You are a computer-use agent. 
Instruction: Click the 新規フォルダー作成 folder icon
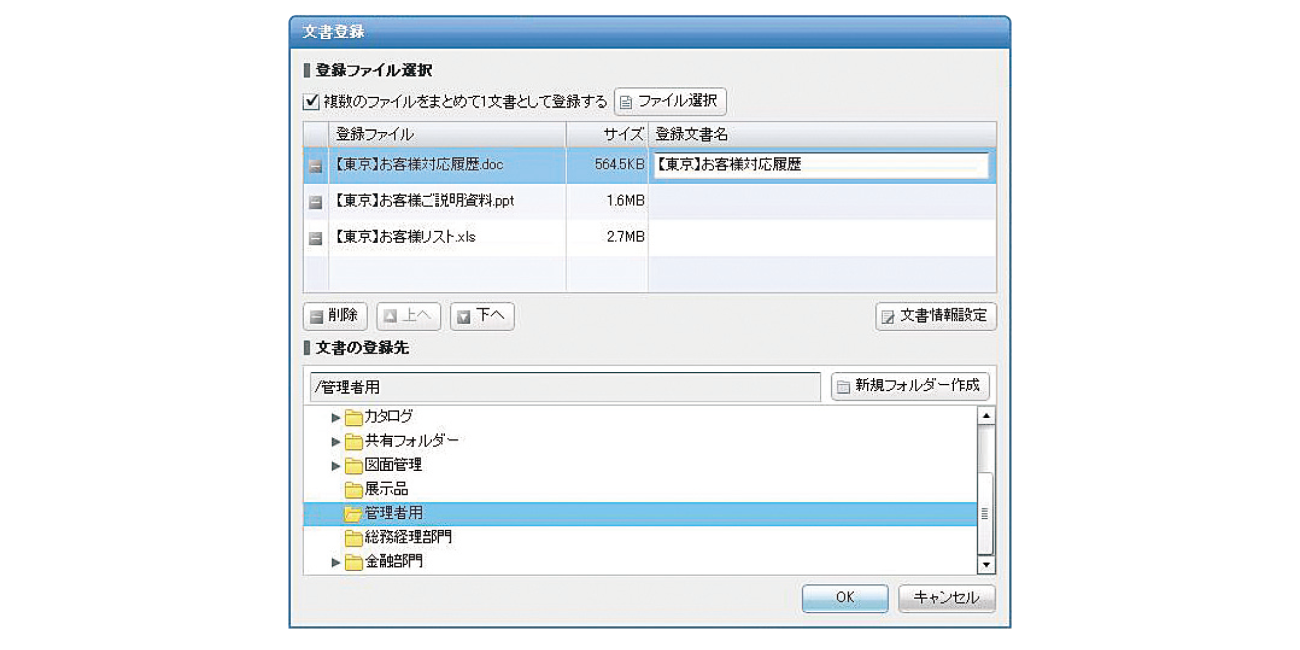click(844, 386)
